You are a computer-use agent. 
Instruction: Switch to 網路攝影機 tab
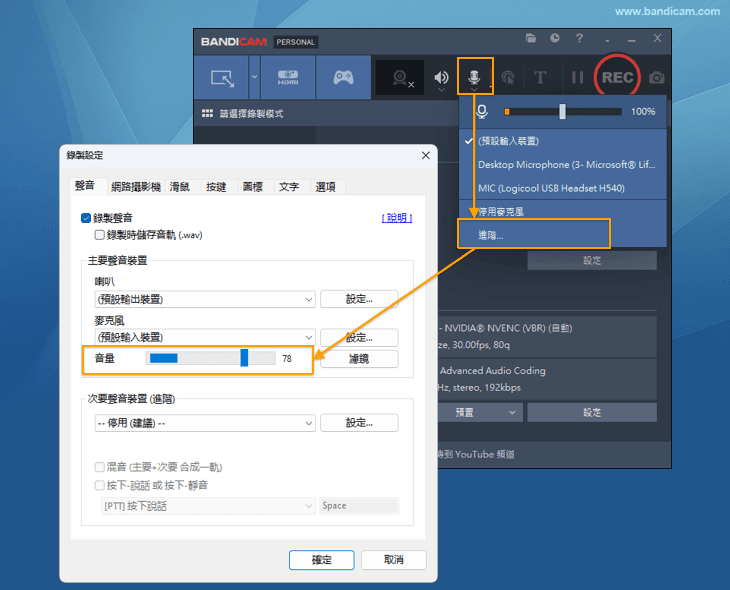pyautogui.click(x=136, y=187)
